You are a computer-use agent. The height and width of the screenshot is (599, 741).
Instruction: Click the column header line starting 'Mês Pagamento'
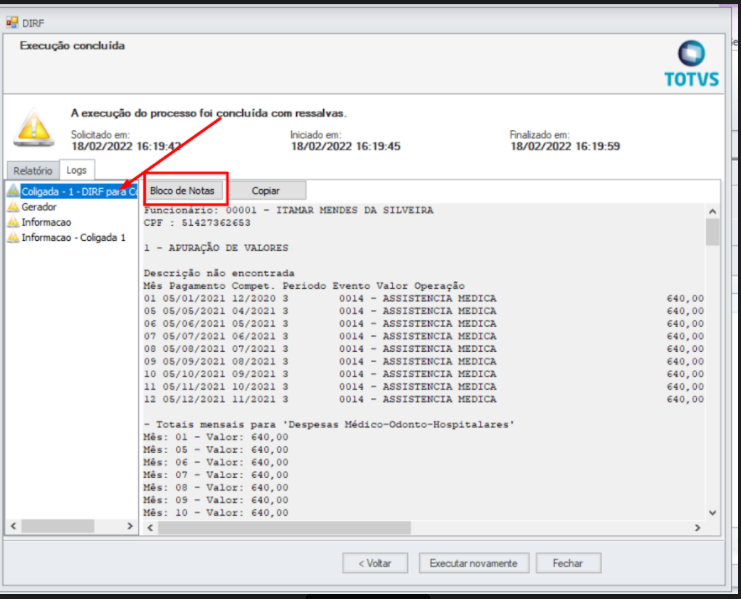click(304, 286)
